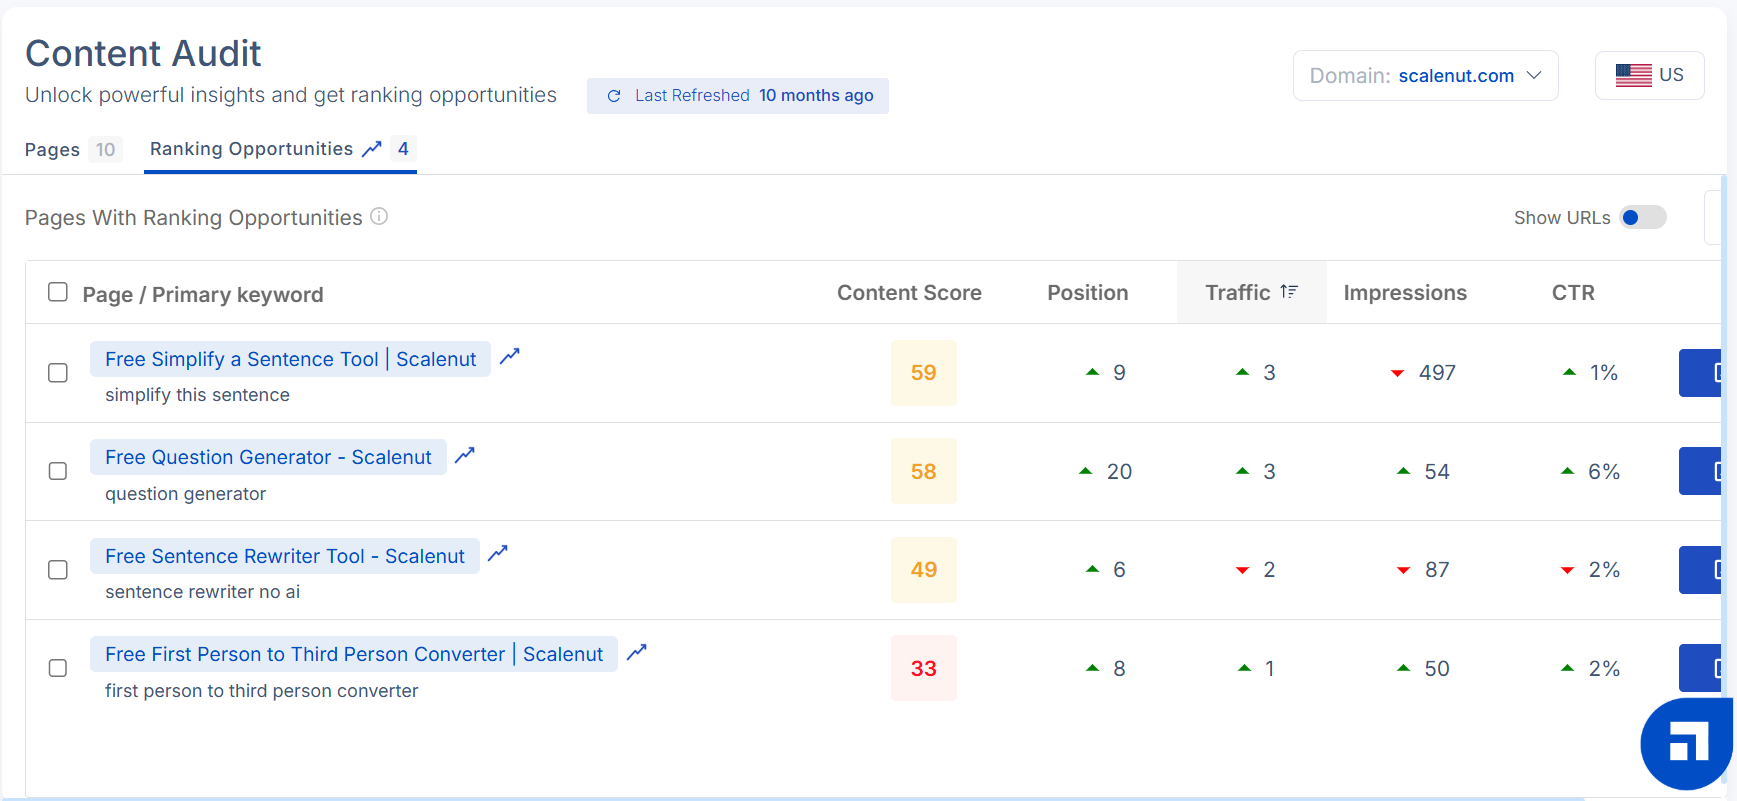
Task: Click content score 58 badge
Action: point(924,471)
